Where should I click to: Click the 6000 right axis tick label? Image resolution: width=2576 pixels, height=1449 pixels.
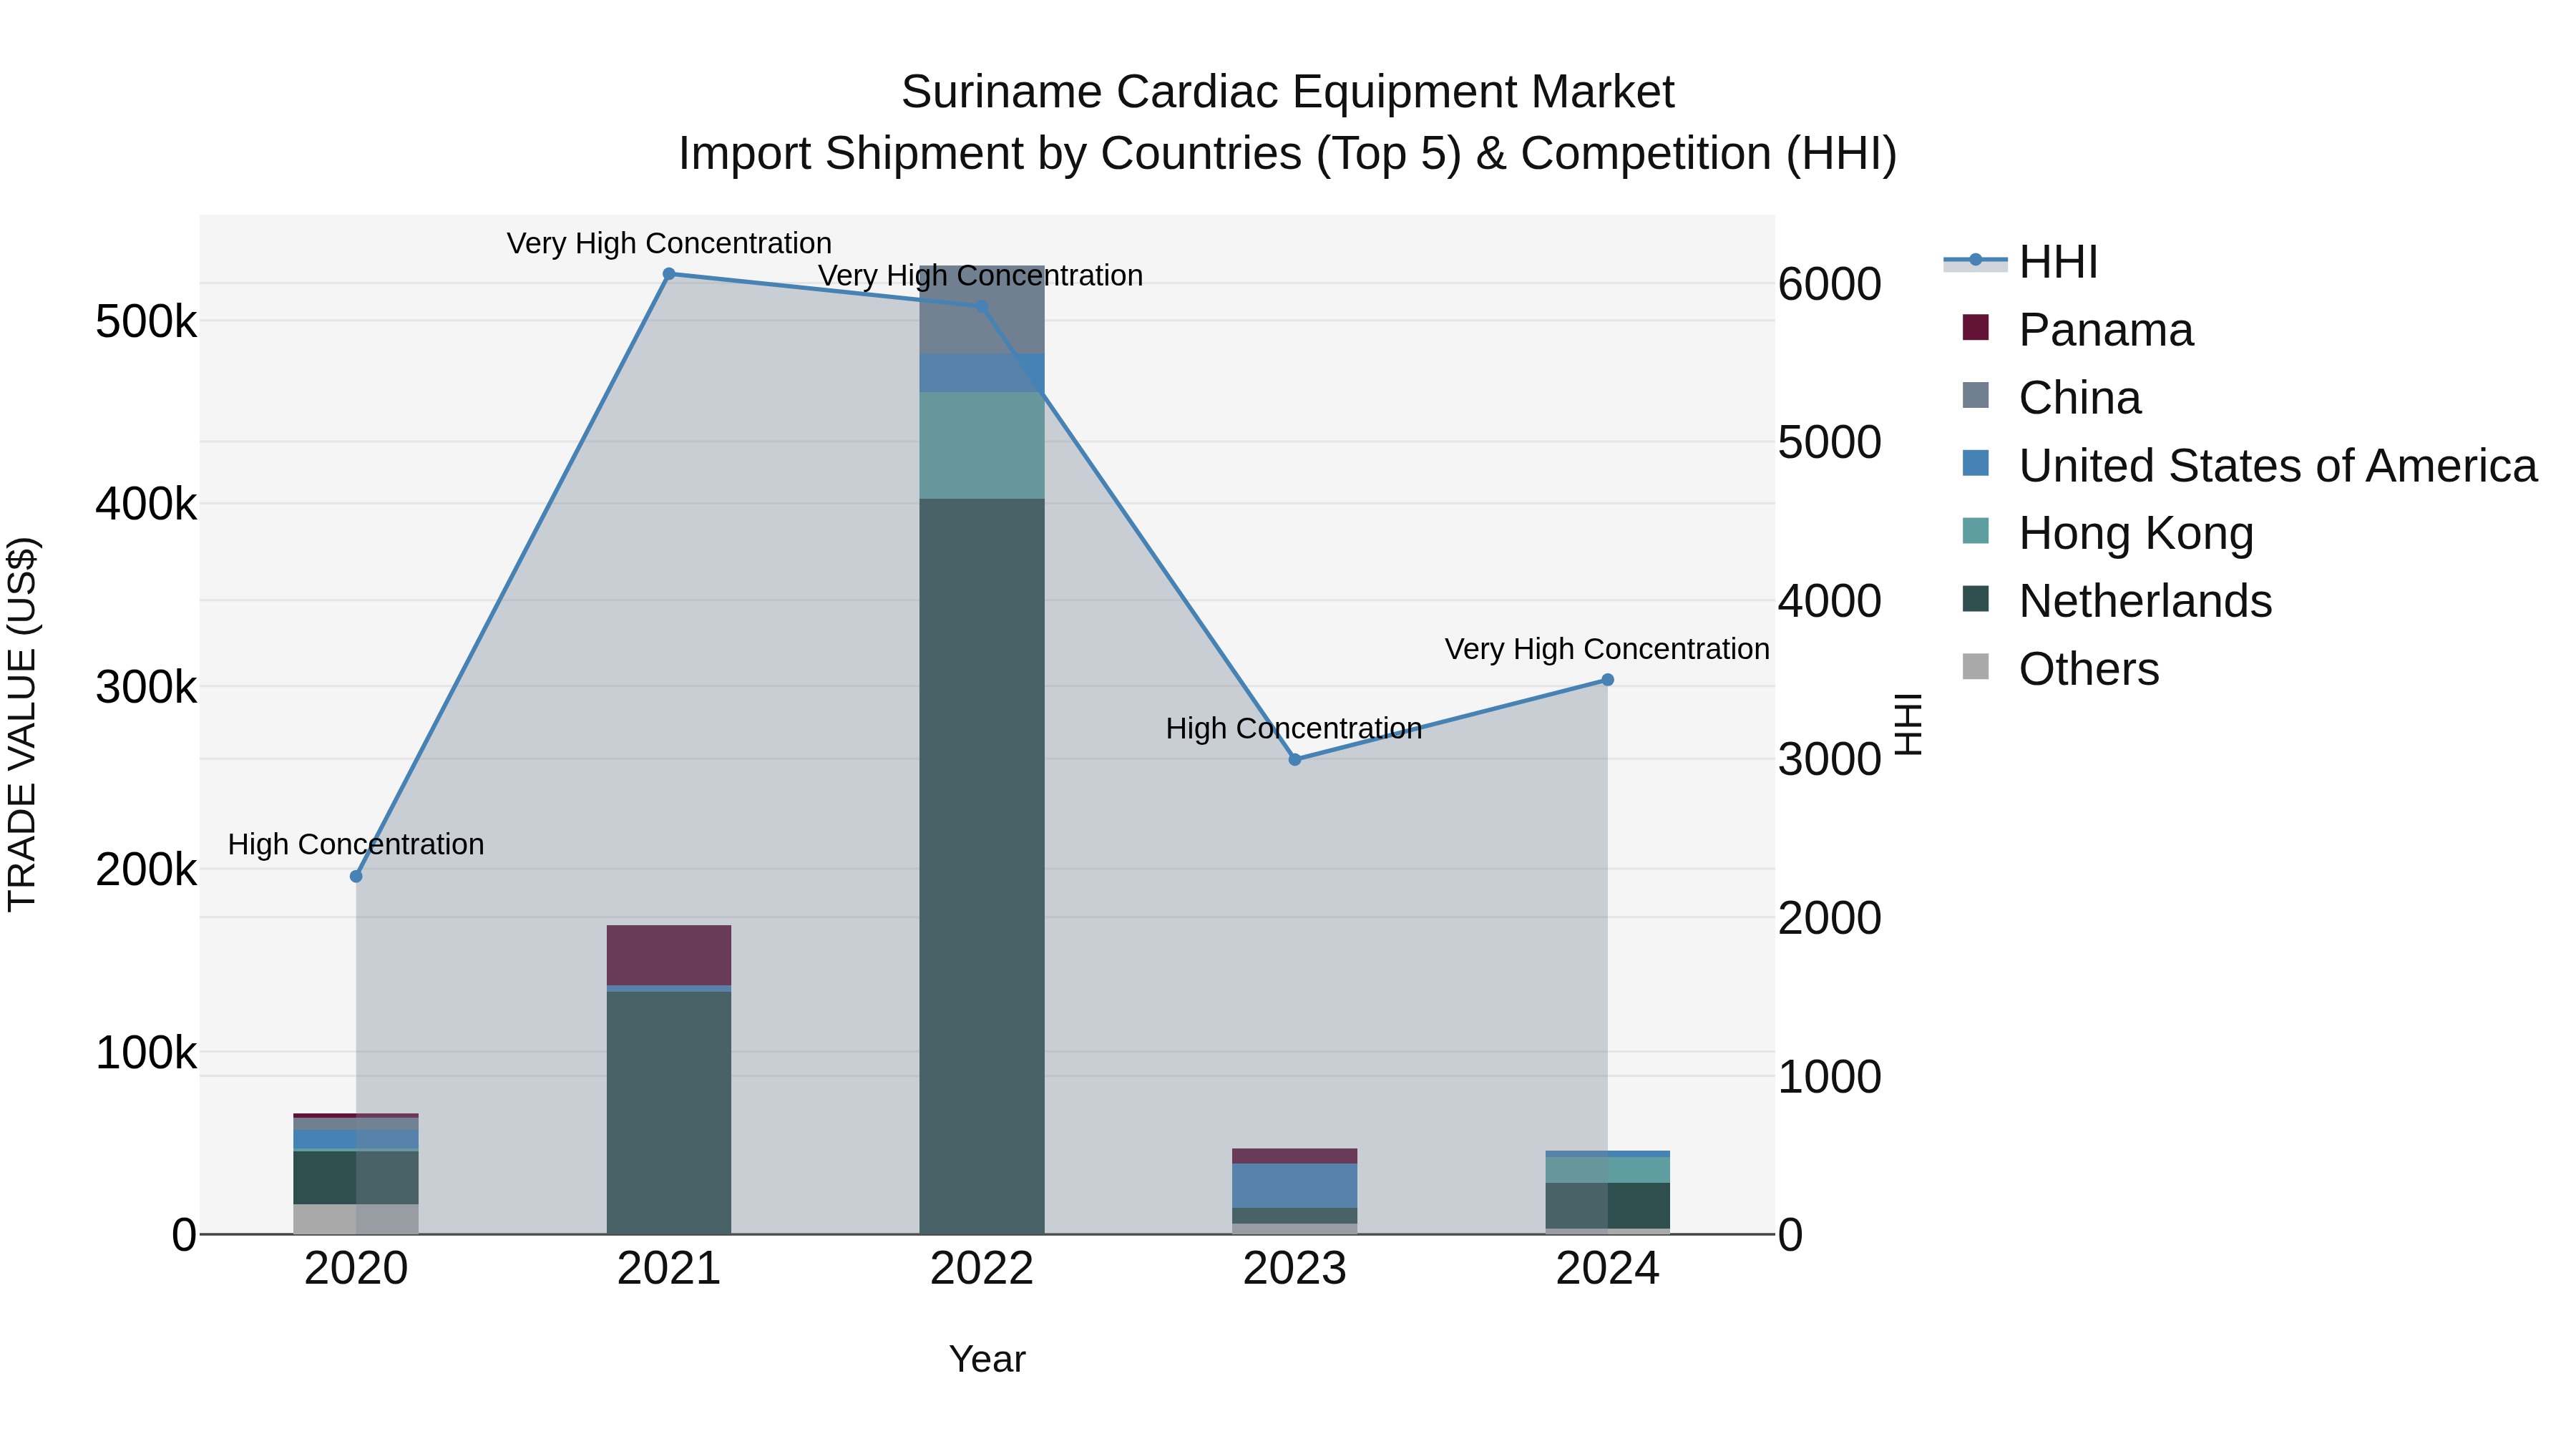(1830, 284)
